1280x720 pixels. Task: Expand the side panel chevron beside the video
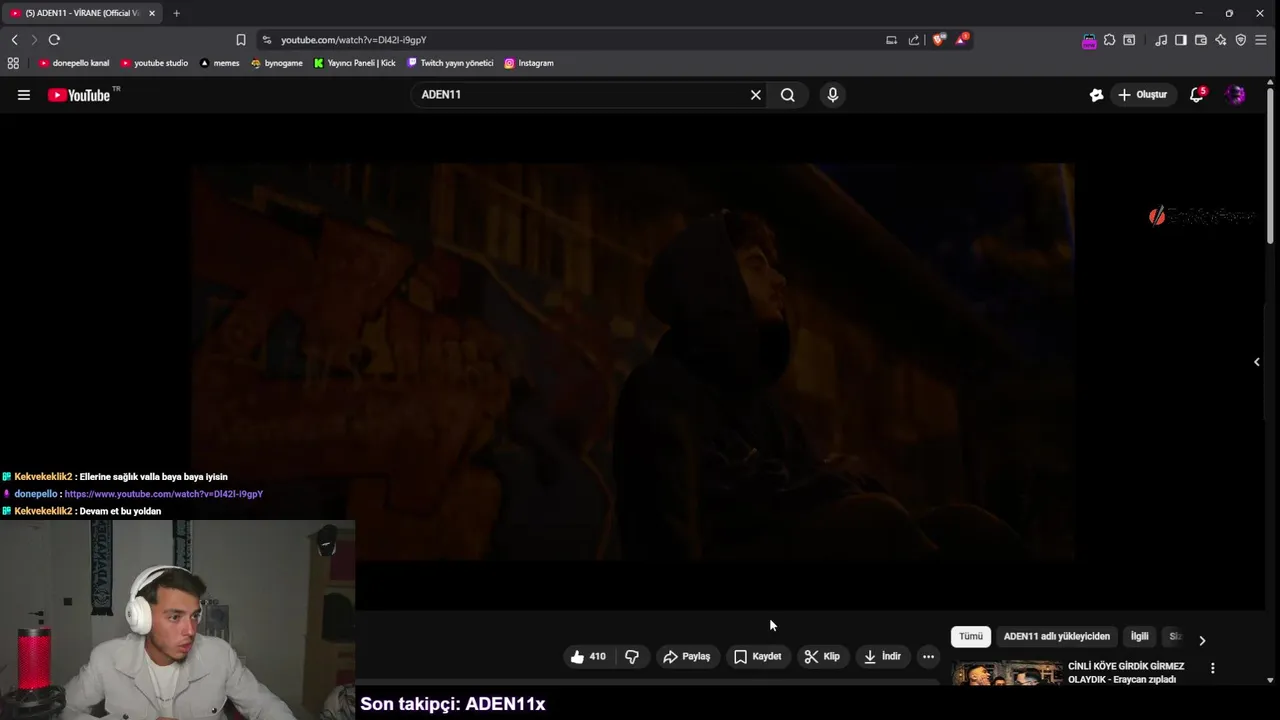tap(1257, 362)
